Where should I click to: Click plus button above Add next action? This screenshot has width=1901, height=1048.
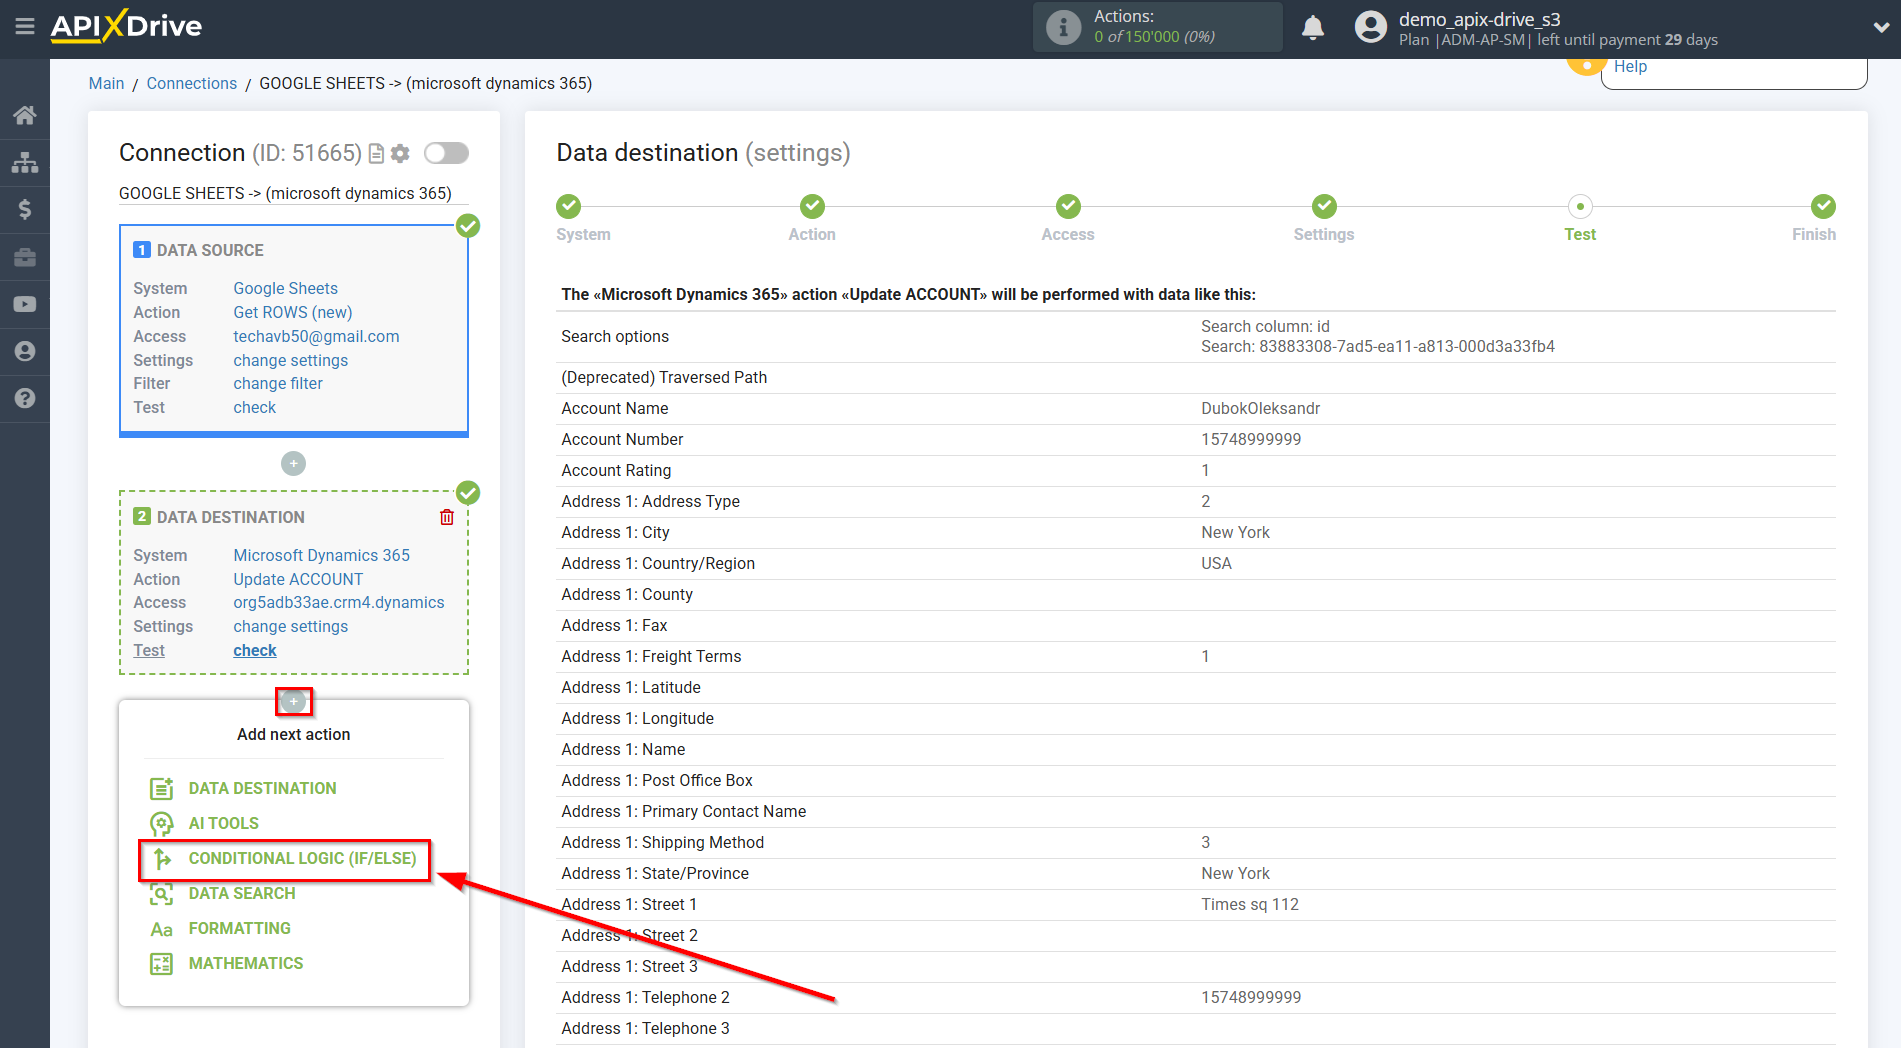pyautogui.click(x=293, y=701)
